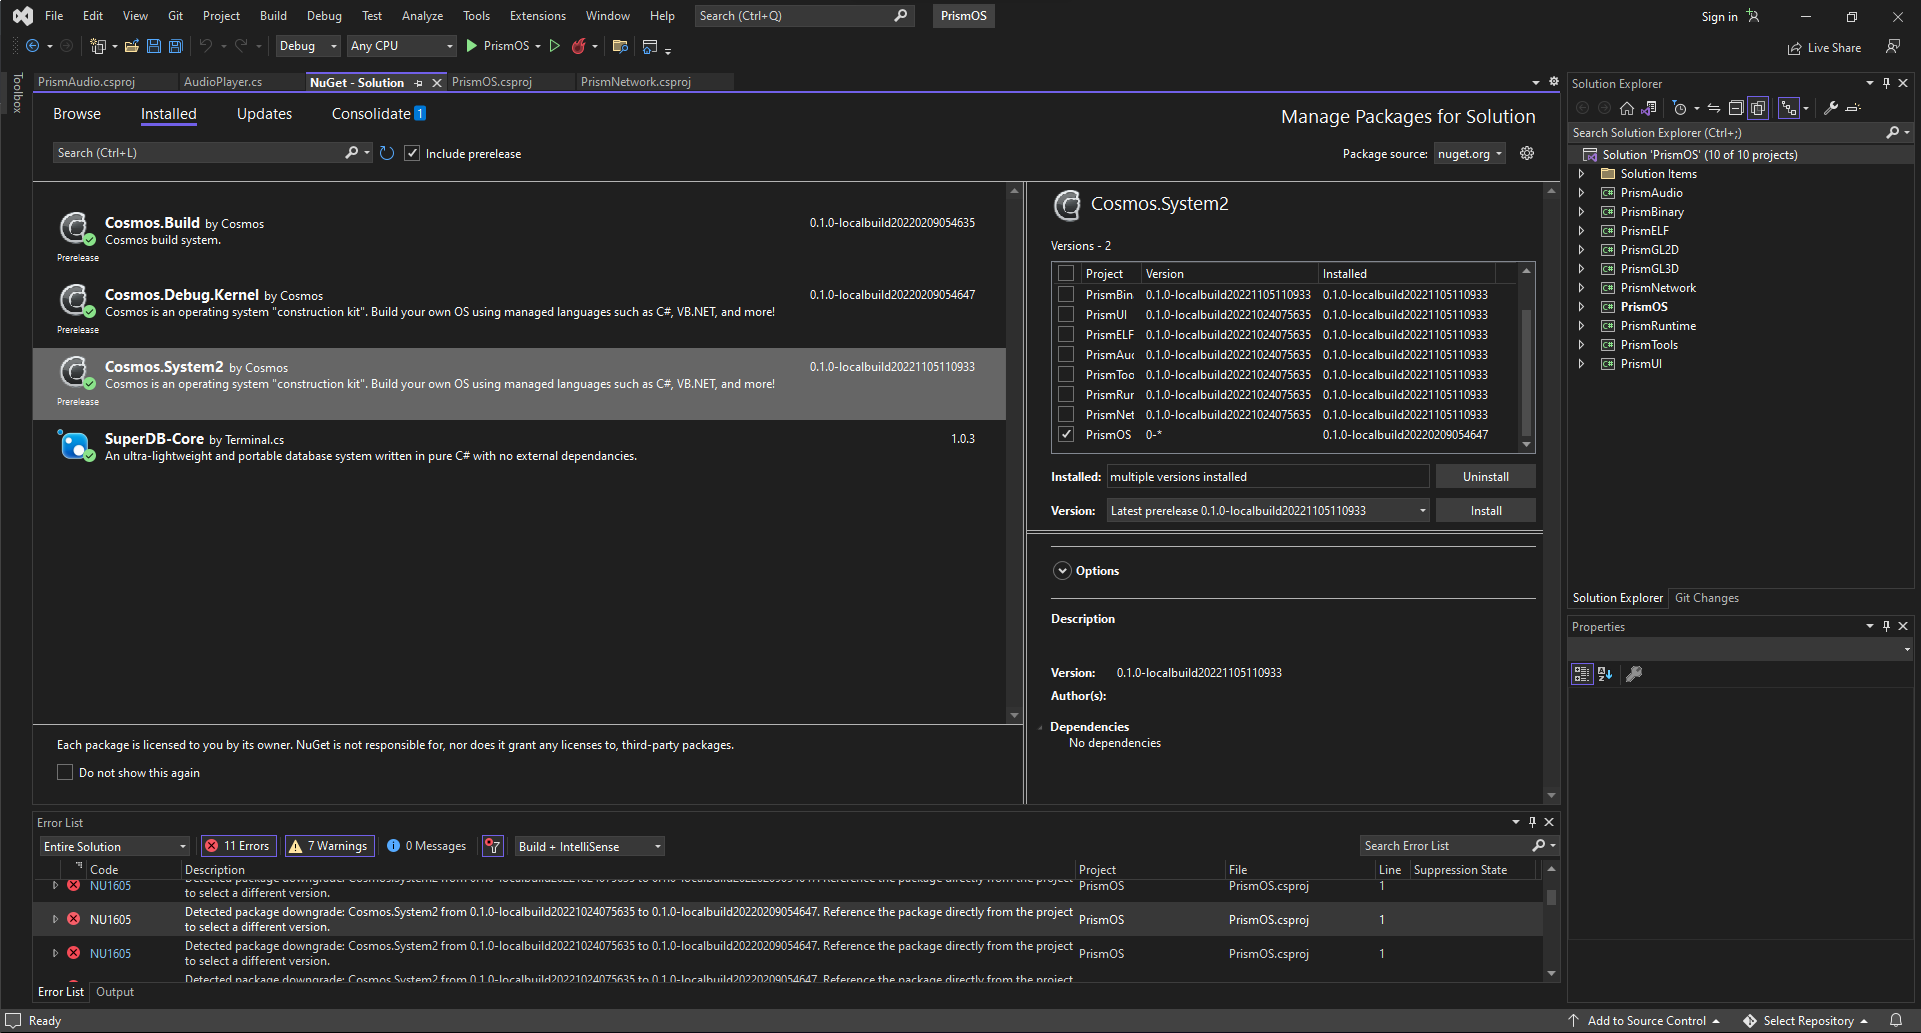Viewport: 1921px width, 1033px height.
Task: Click the Uninstall button for Cosmos.System2
Action: pos(1485,476)
